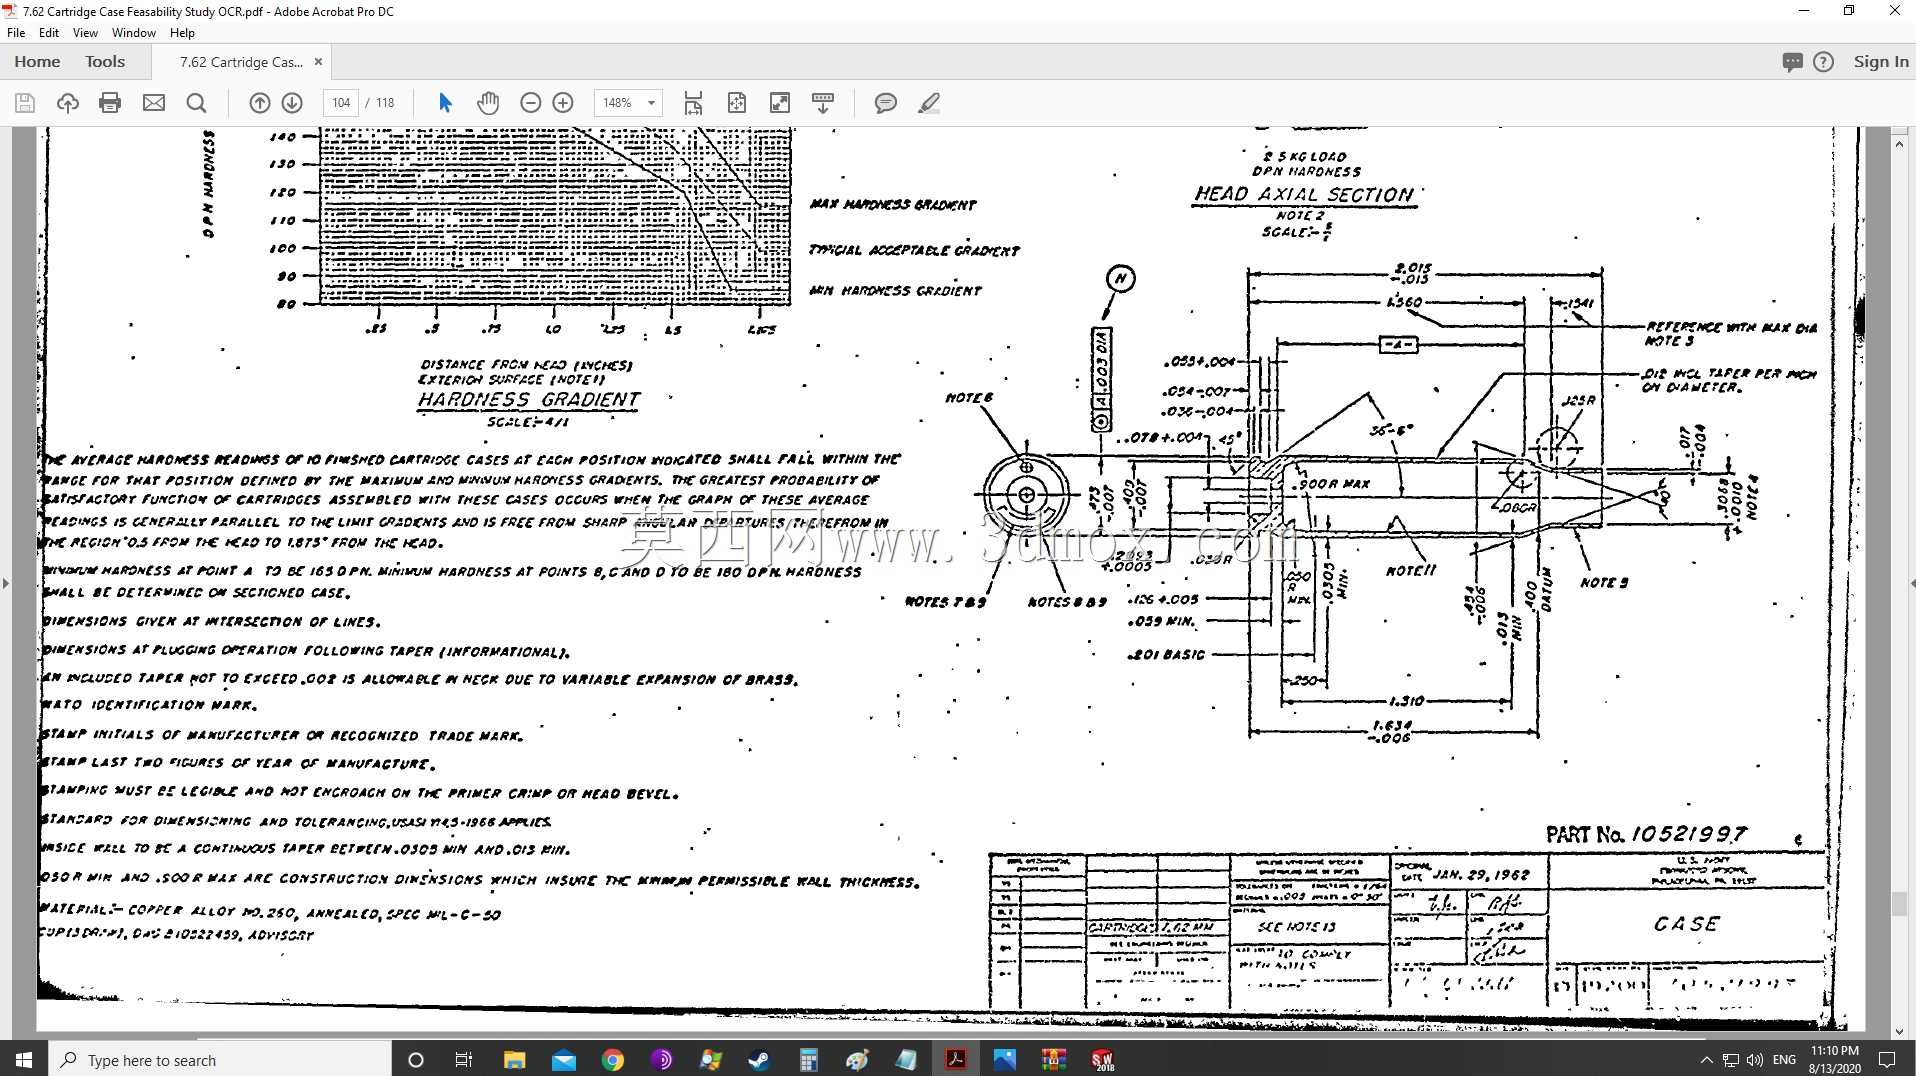1916x1076 pixels.
Task: Open the Find text search tool
Action: [x=196, y=103]
